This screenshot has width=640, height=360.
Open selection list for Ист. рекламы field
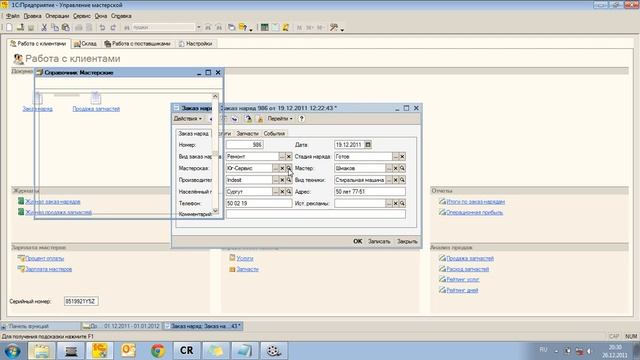click(389, 203)
